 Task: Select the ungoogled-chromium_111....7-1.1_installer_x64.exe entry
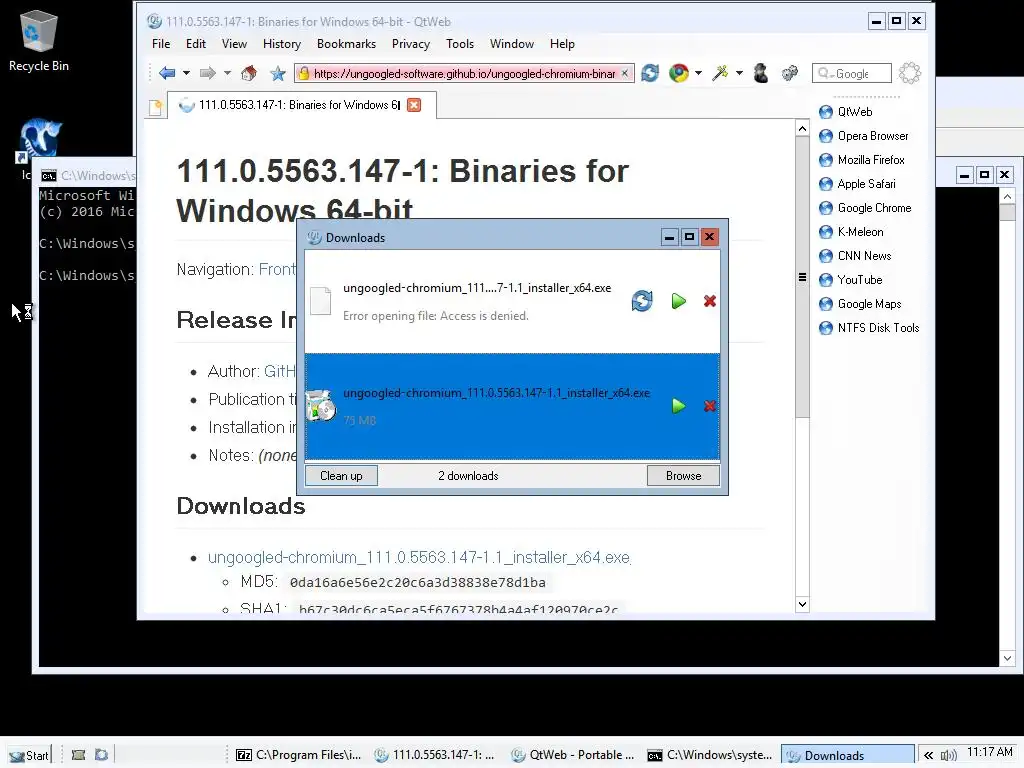click(513, 301)
